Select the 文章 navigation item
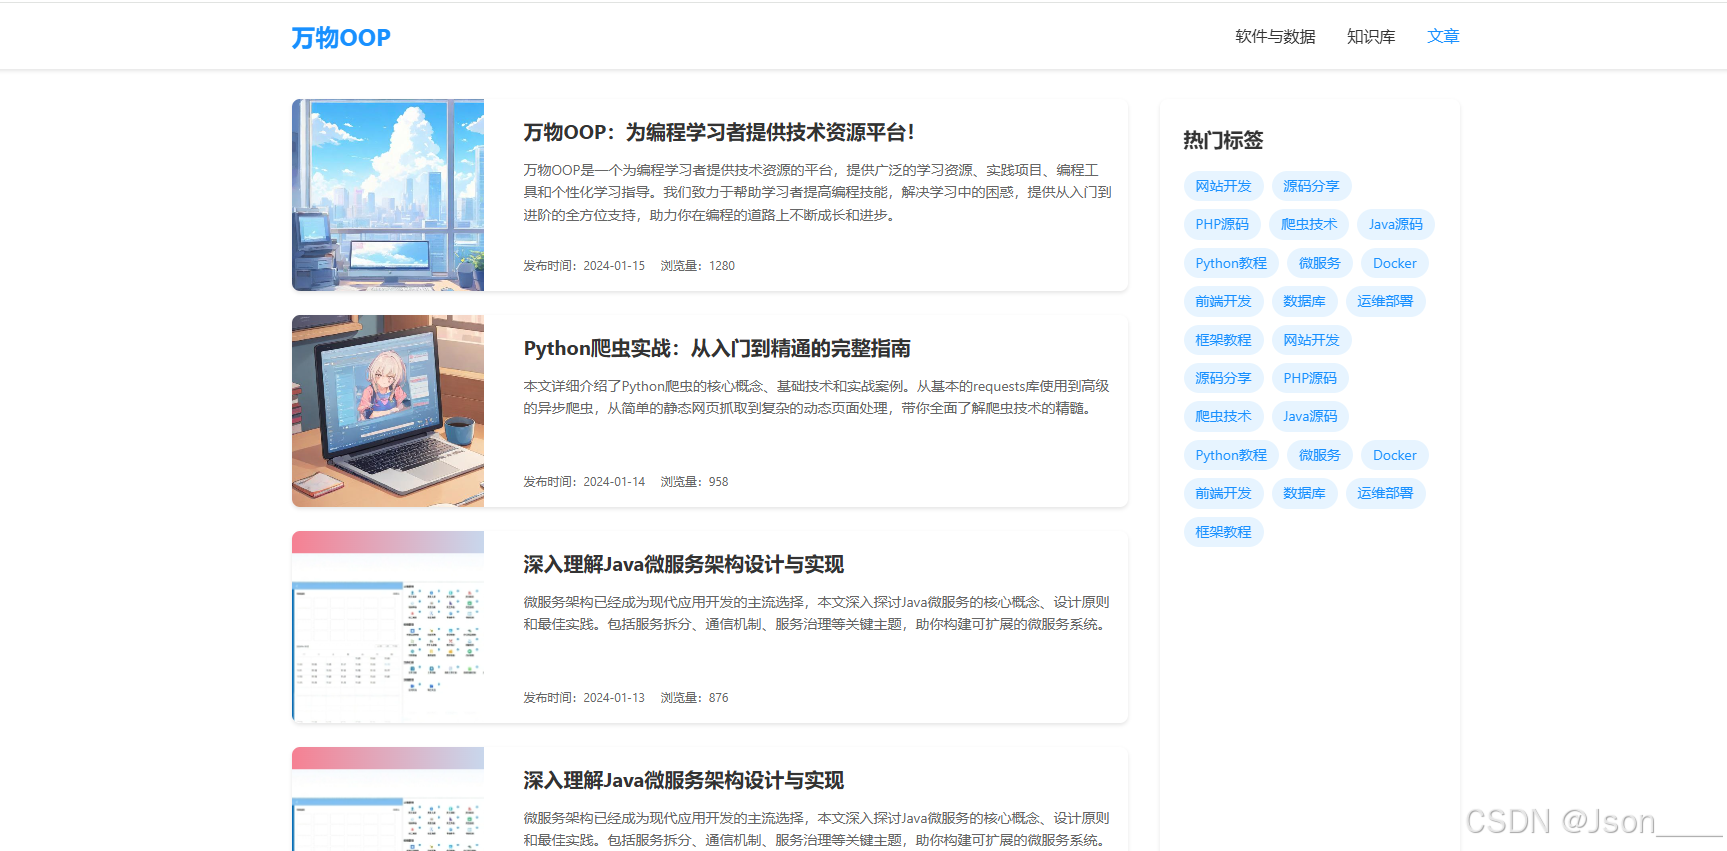1727x851 pixels. [x=1443, y=37]
